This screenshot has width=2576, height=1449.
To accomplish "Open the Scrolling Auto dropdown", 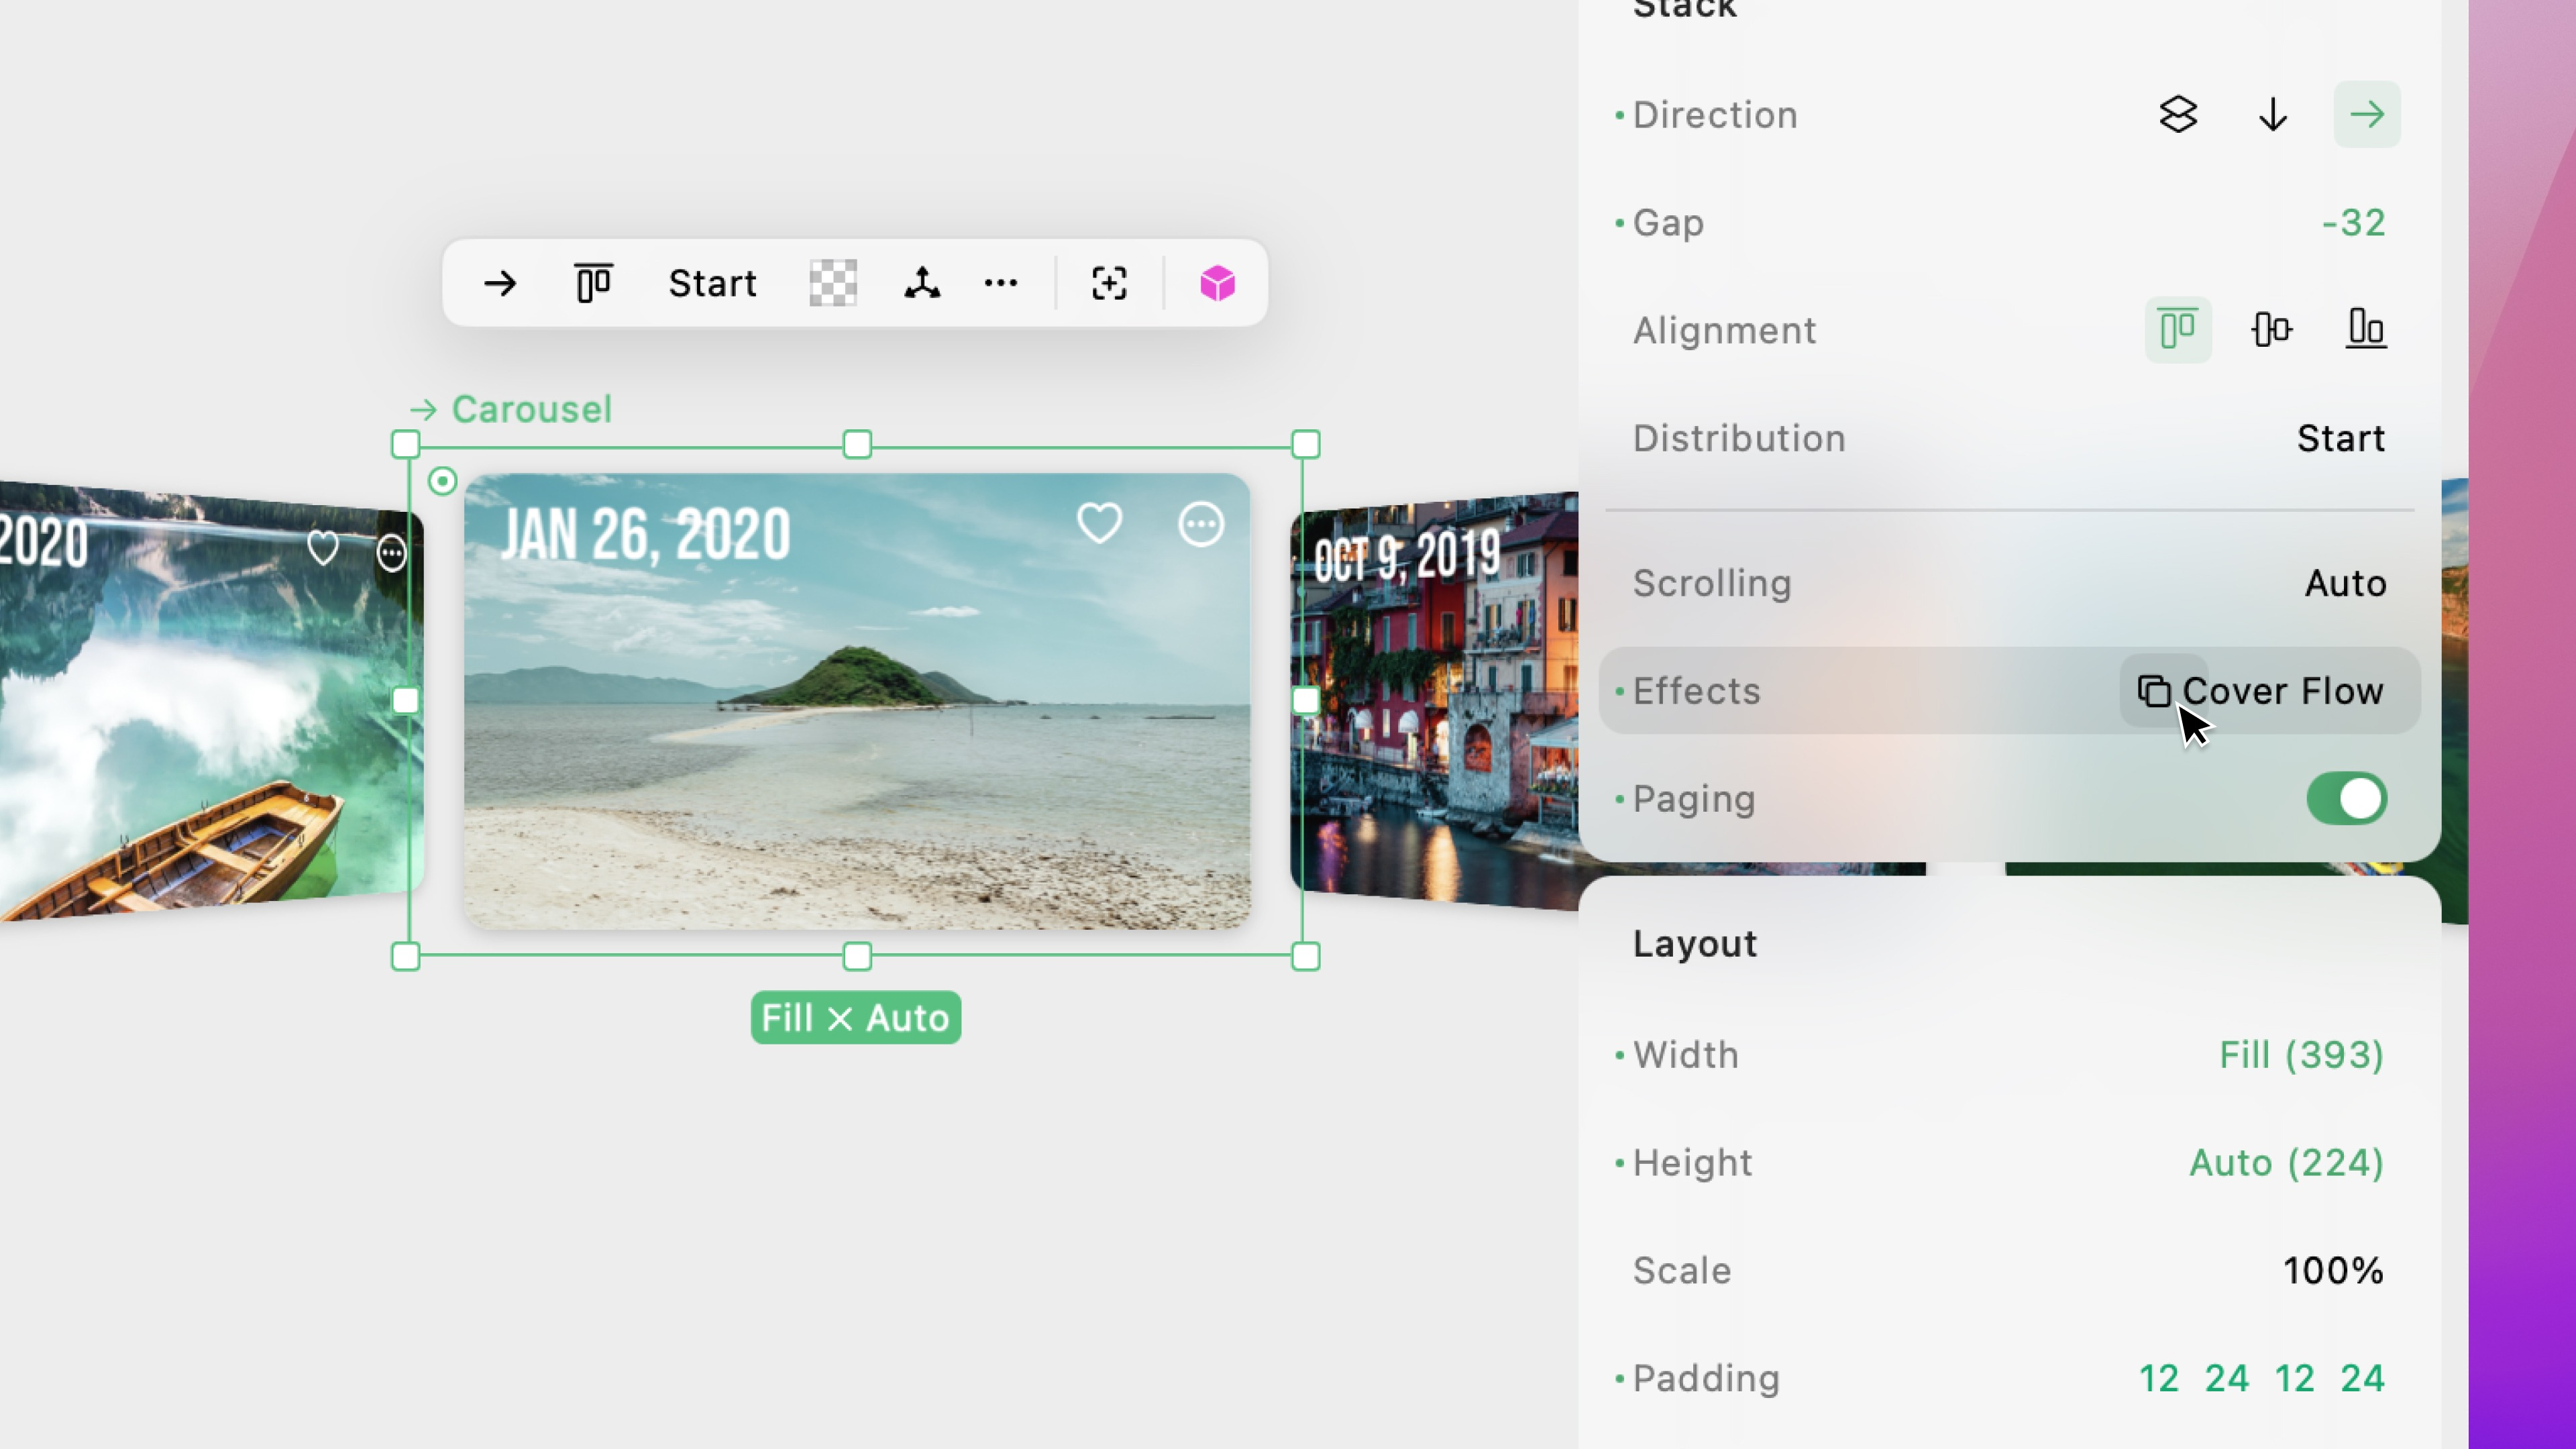I will [x=2345, y=583].
